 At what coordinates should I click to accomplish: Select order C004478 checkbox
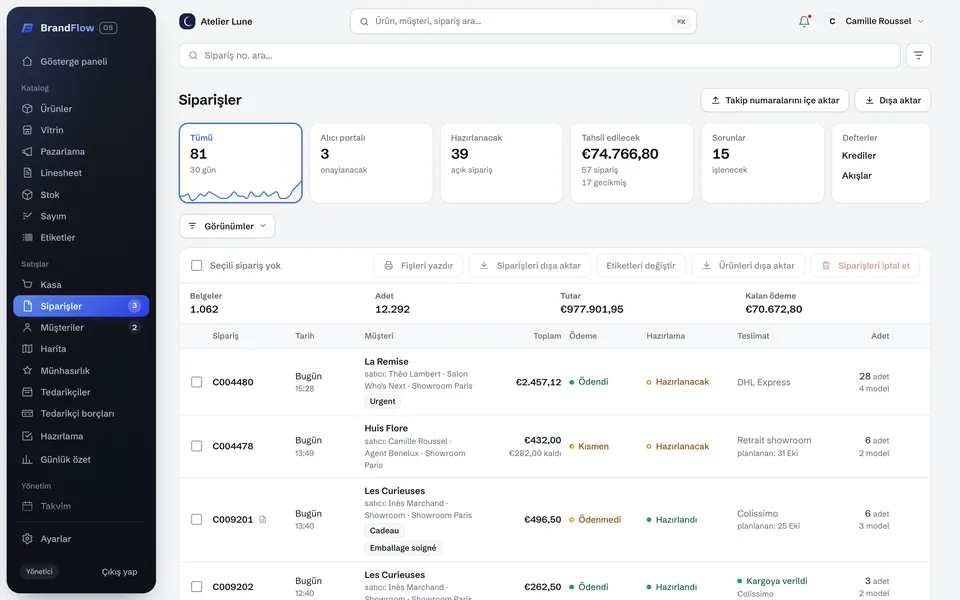tap(197, 446)
